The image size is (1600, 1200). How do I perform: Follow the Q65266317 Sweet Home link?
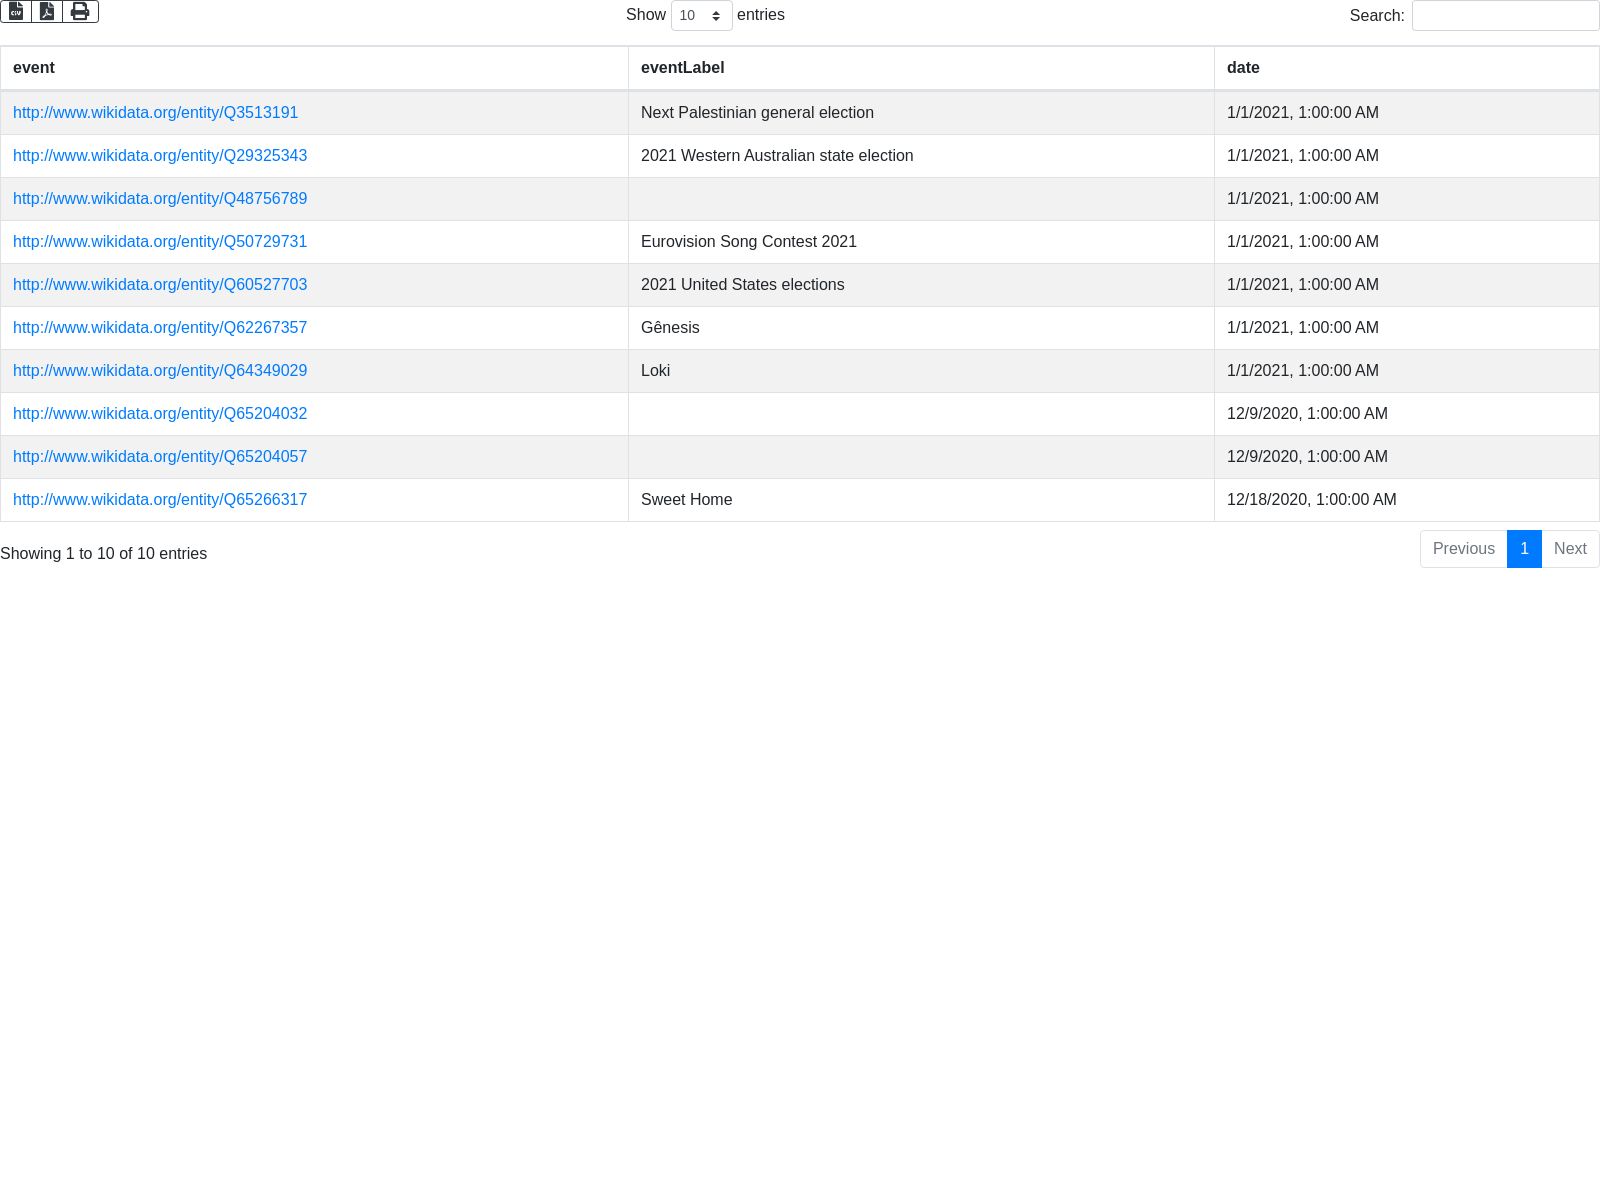tap(160, 500)
